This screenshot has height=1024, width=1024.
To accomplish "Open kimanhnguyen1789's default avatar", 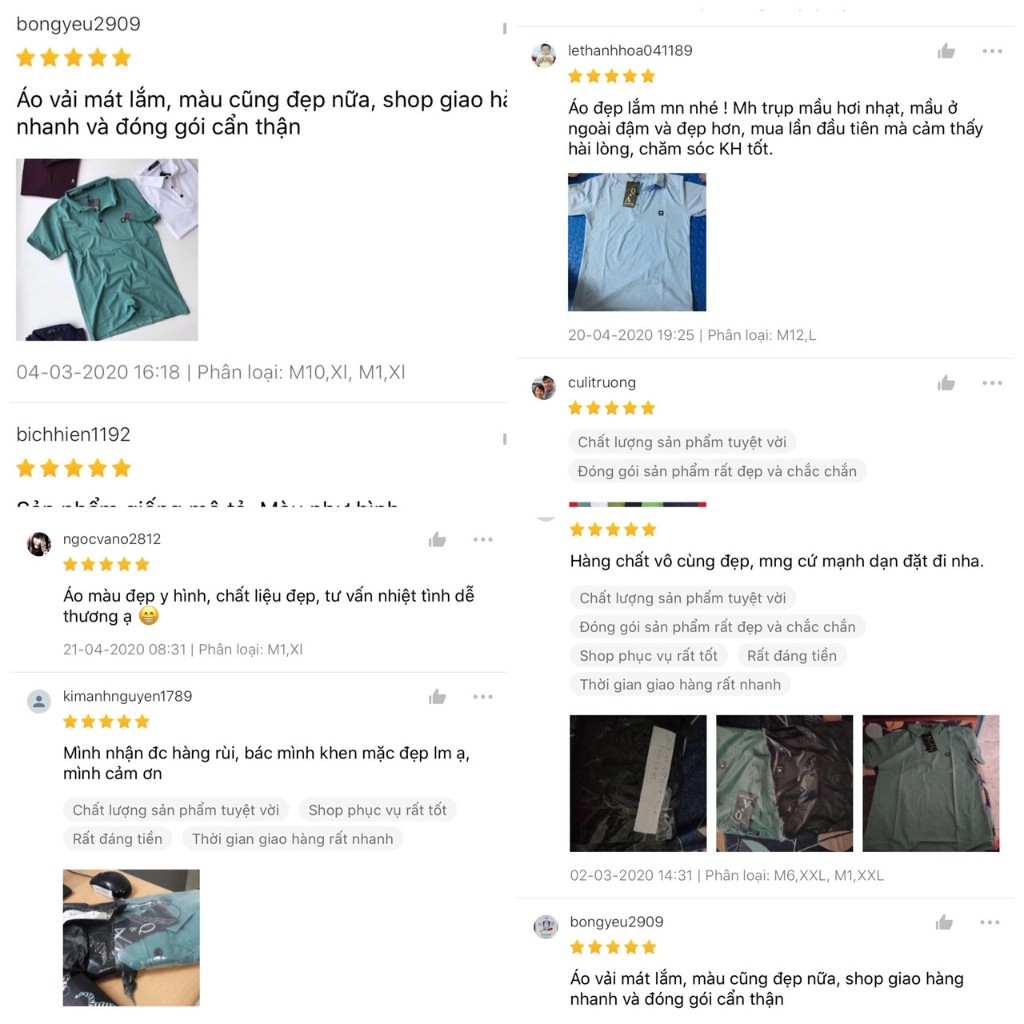I will click(x=39, y=701).
